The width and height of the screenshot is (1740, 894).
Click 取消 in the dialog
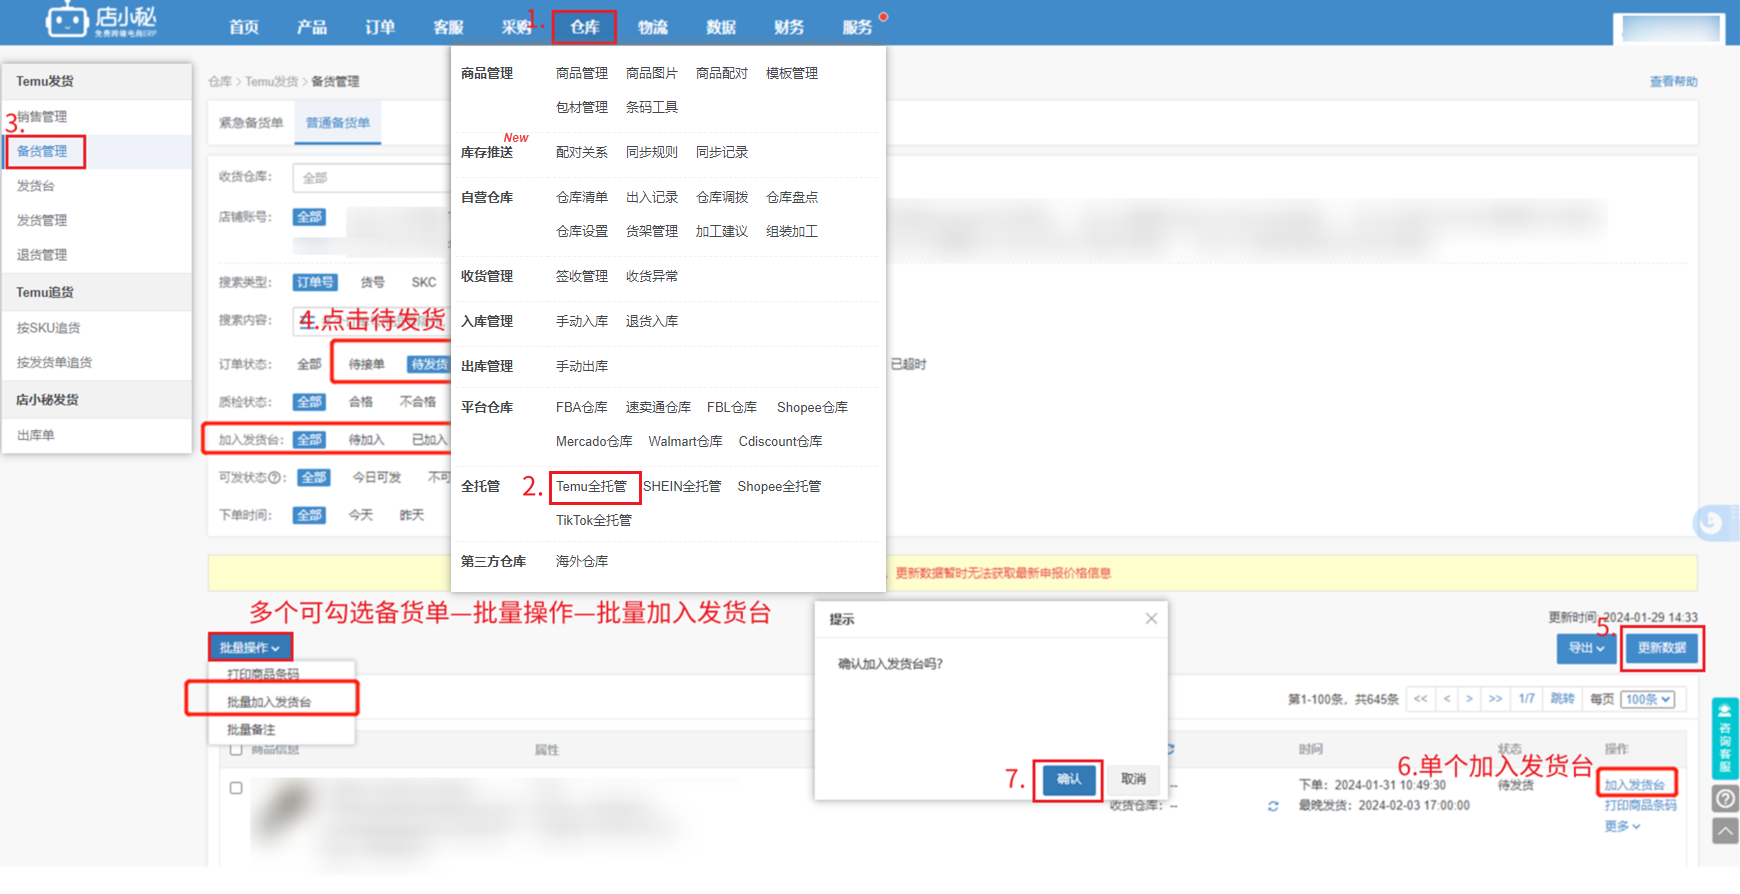tap(1133, 779)
